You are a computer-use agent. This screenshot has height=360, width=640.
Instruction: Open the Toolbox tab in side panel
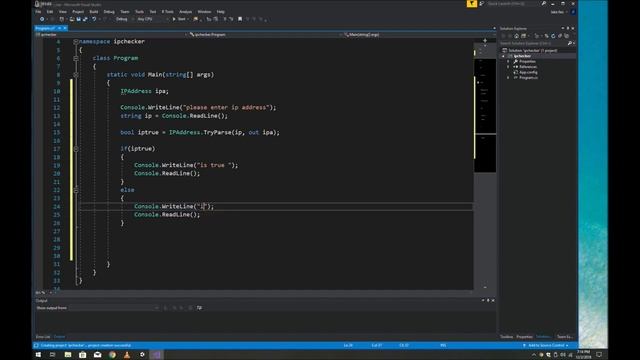click(x=507, y=337)
